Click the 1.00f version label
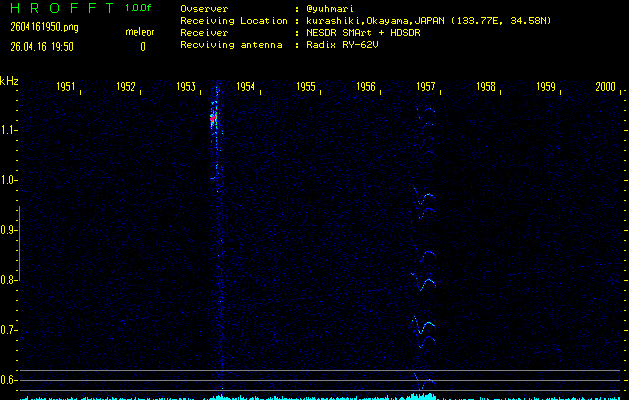The image size is (629, 400). 139,8
